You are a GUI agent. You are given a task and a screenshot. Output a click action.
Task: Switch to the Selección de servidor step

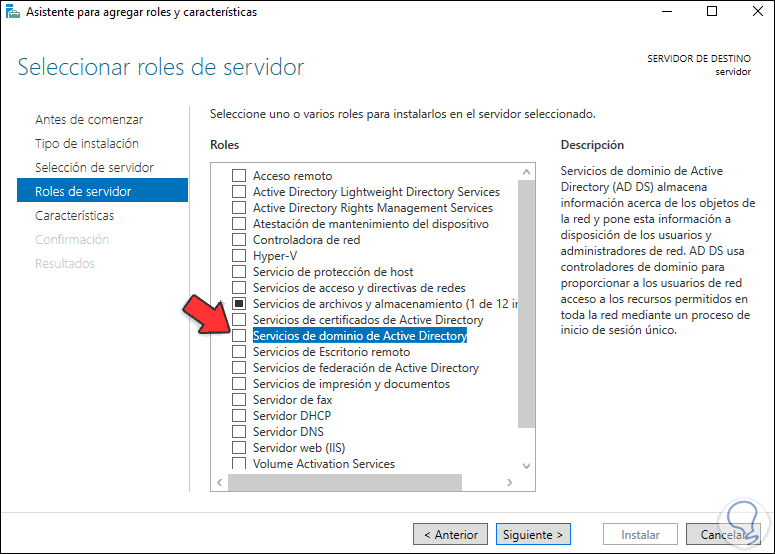click(x=94, y=167)
